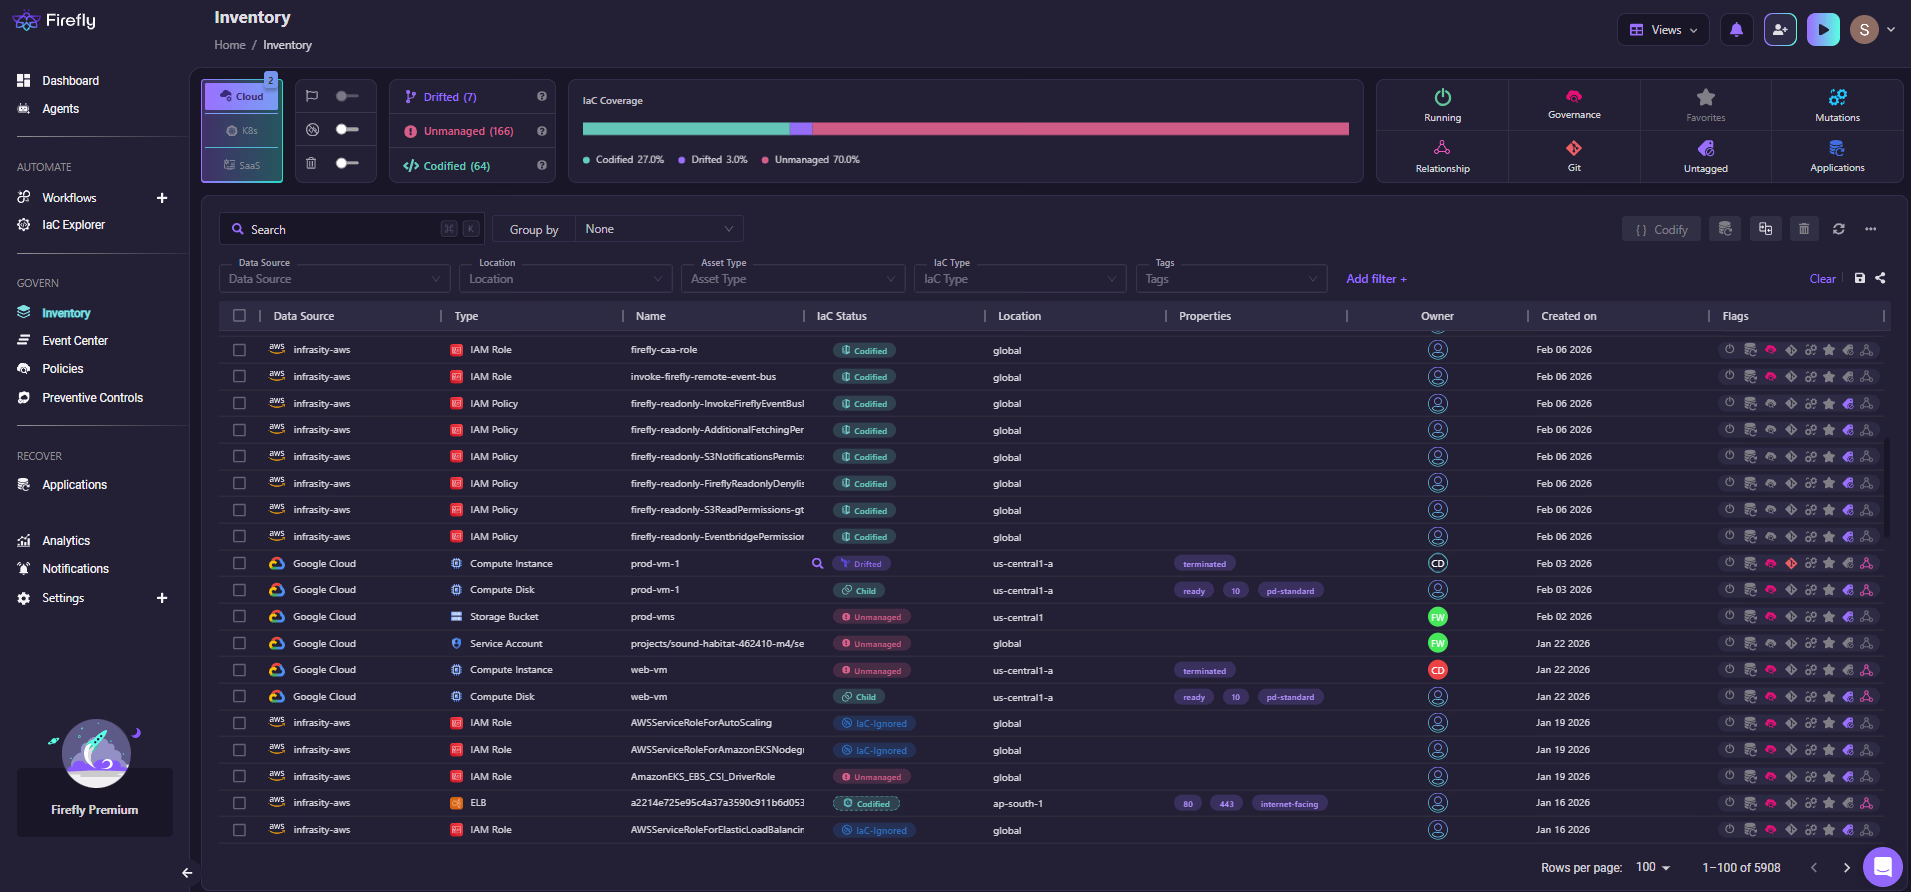1911x892 pixels.
Task: Click the Relationship quick filter tile
Action: 1442,156
